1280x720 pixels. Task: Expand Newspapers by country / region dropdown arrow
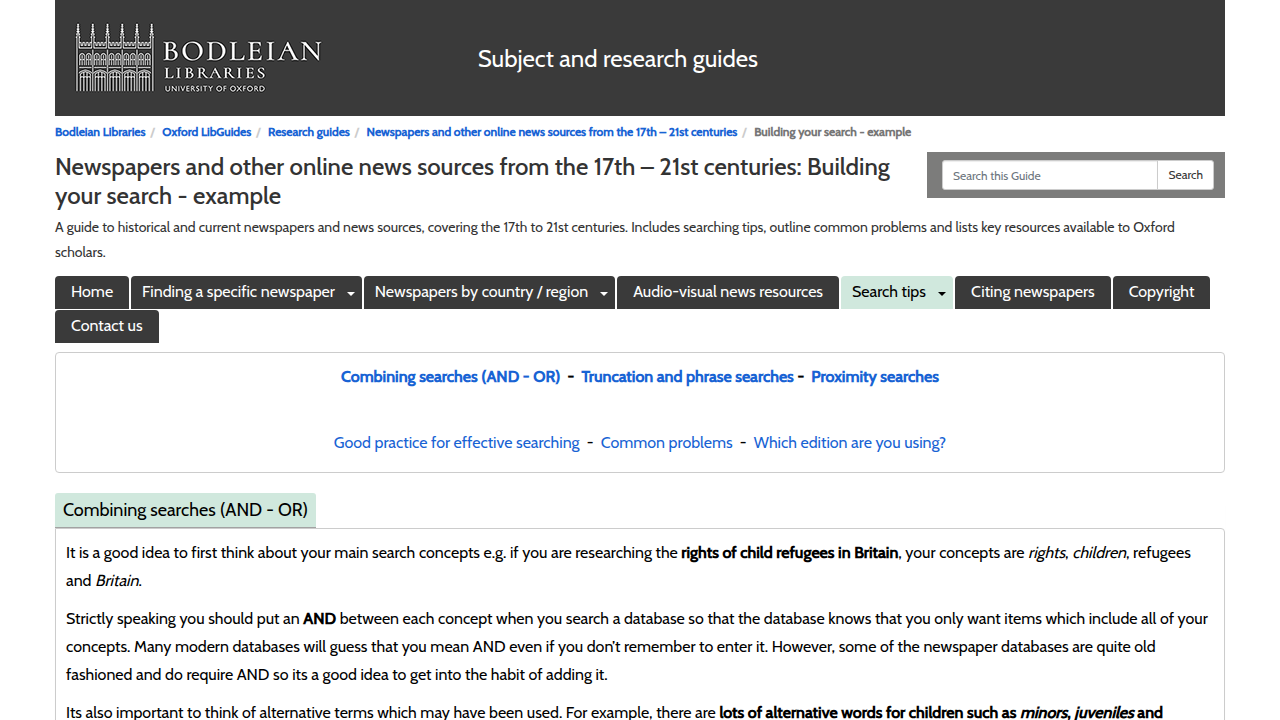[604, 293]
